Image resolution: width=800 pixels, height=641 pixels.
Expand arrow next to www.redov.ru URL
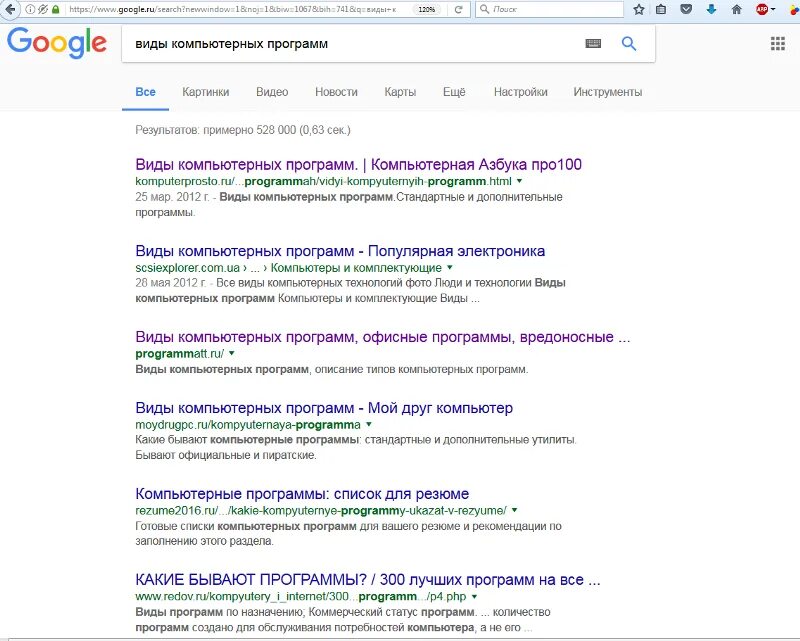474,597
